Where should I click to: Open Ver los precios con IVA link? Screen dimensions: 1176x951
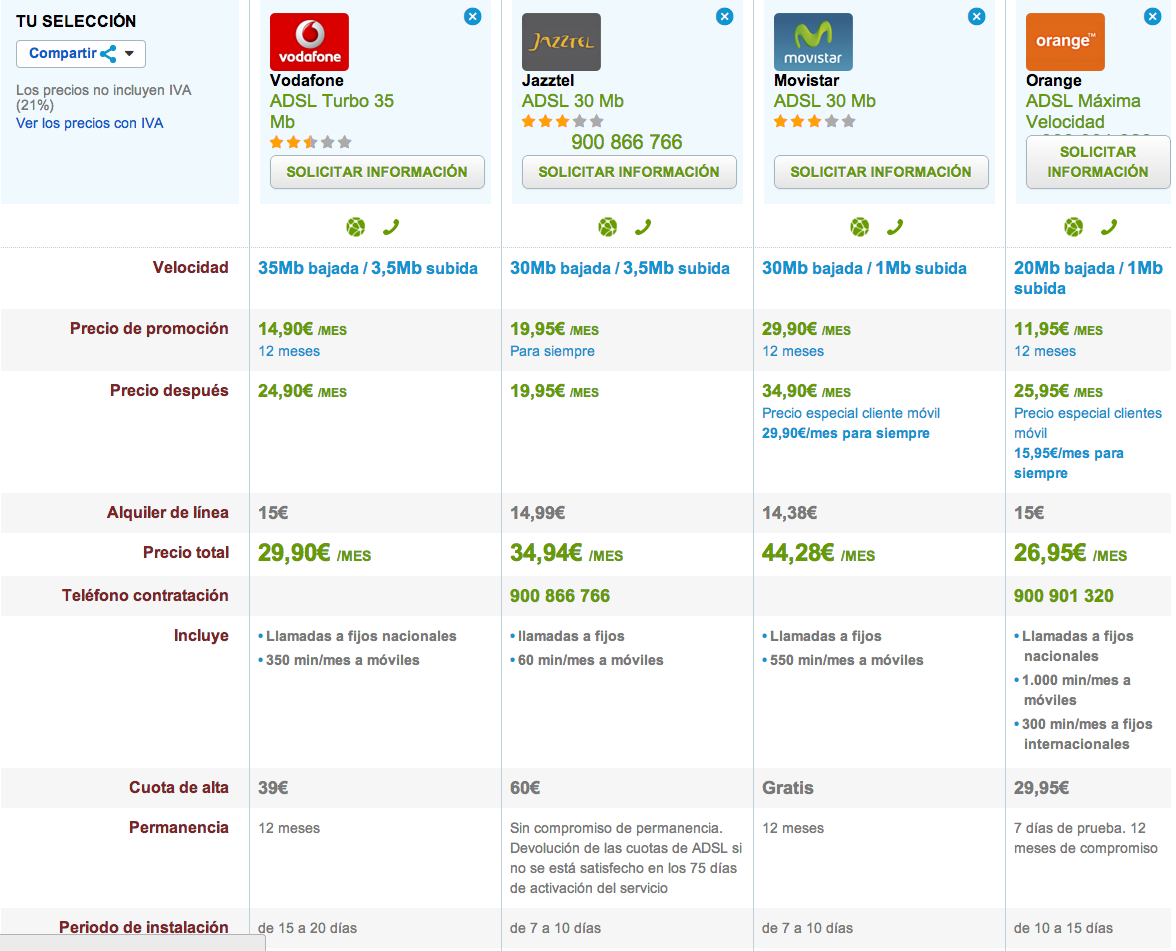click(x=90, y=123)
